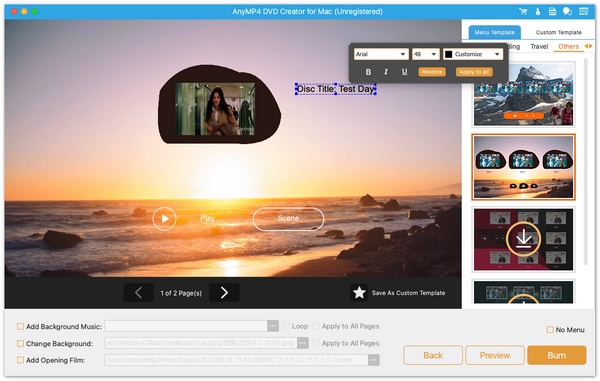Select the mountain template thumbnail
Screen dimensions: 600x381
coord(523,94)
